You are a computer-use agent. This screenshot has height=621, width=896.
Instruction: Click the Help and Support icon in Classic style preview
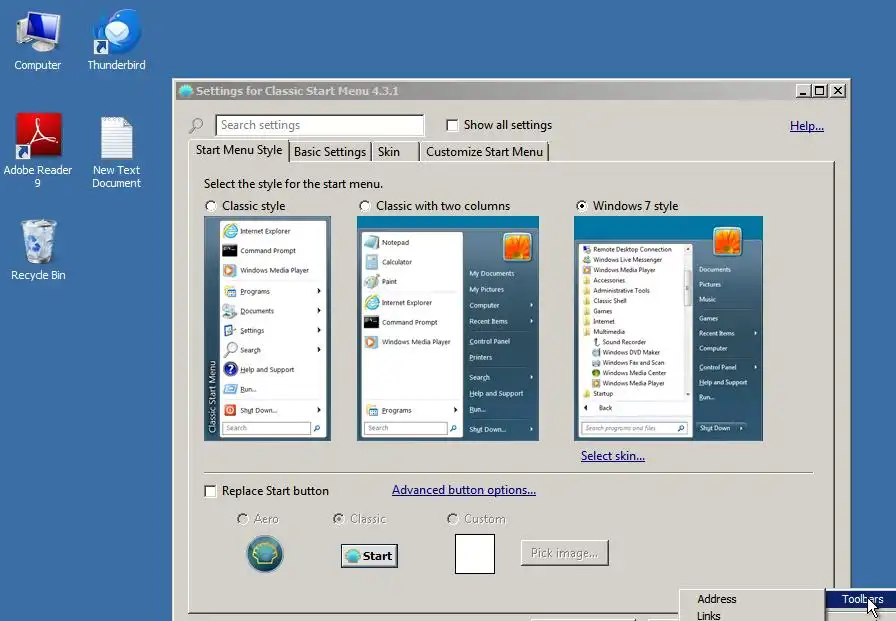coord(230,369)
